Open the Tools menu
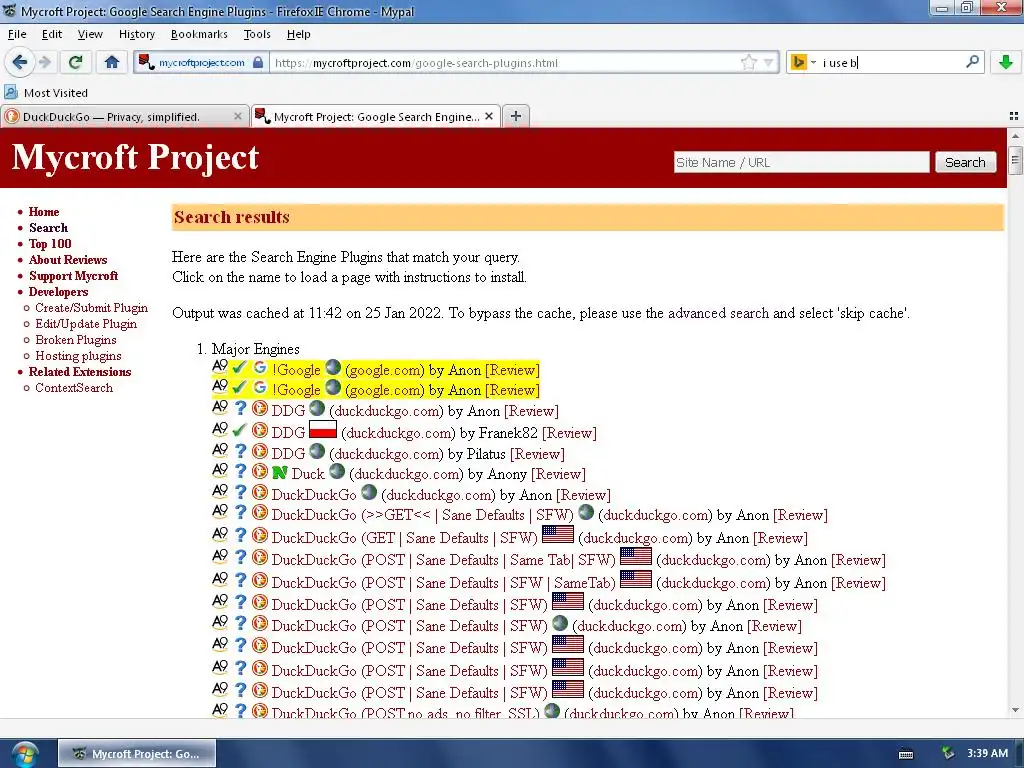1024x768 pixels. (x=257, y=34)
